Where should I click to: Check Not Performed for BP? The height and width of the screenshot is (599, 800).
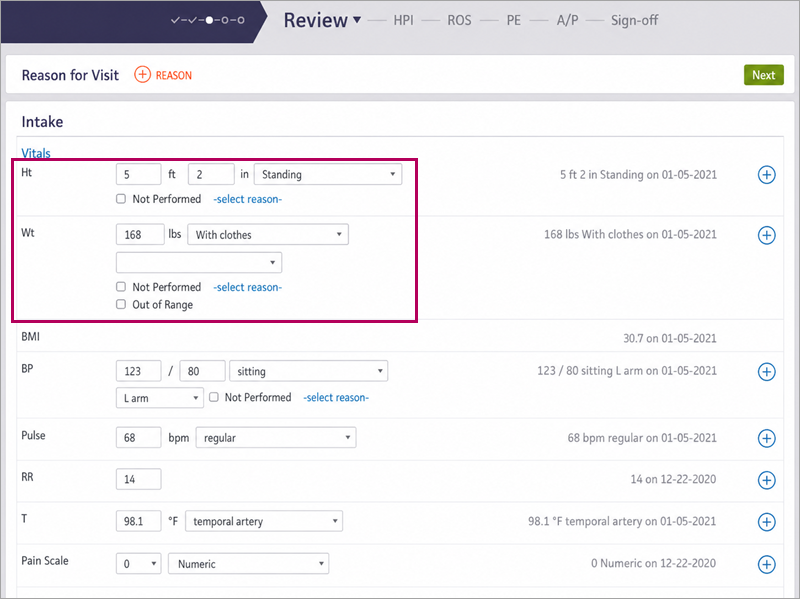click(214, 397)
